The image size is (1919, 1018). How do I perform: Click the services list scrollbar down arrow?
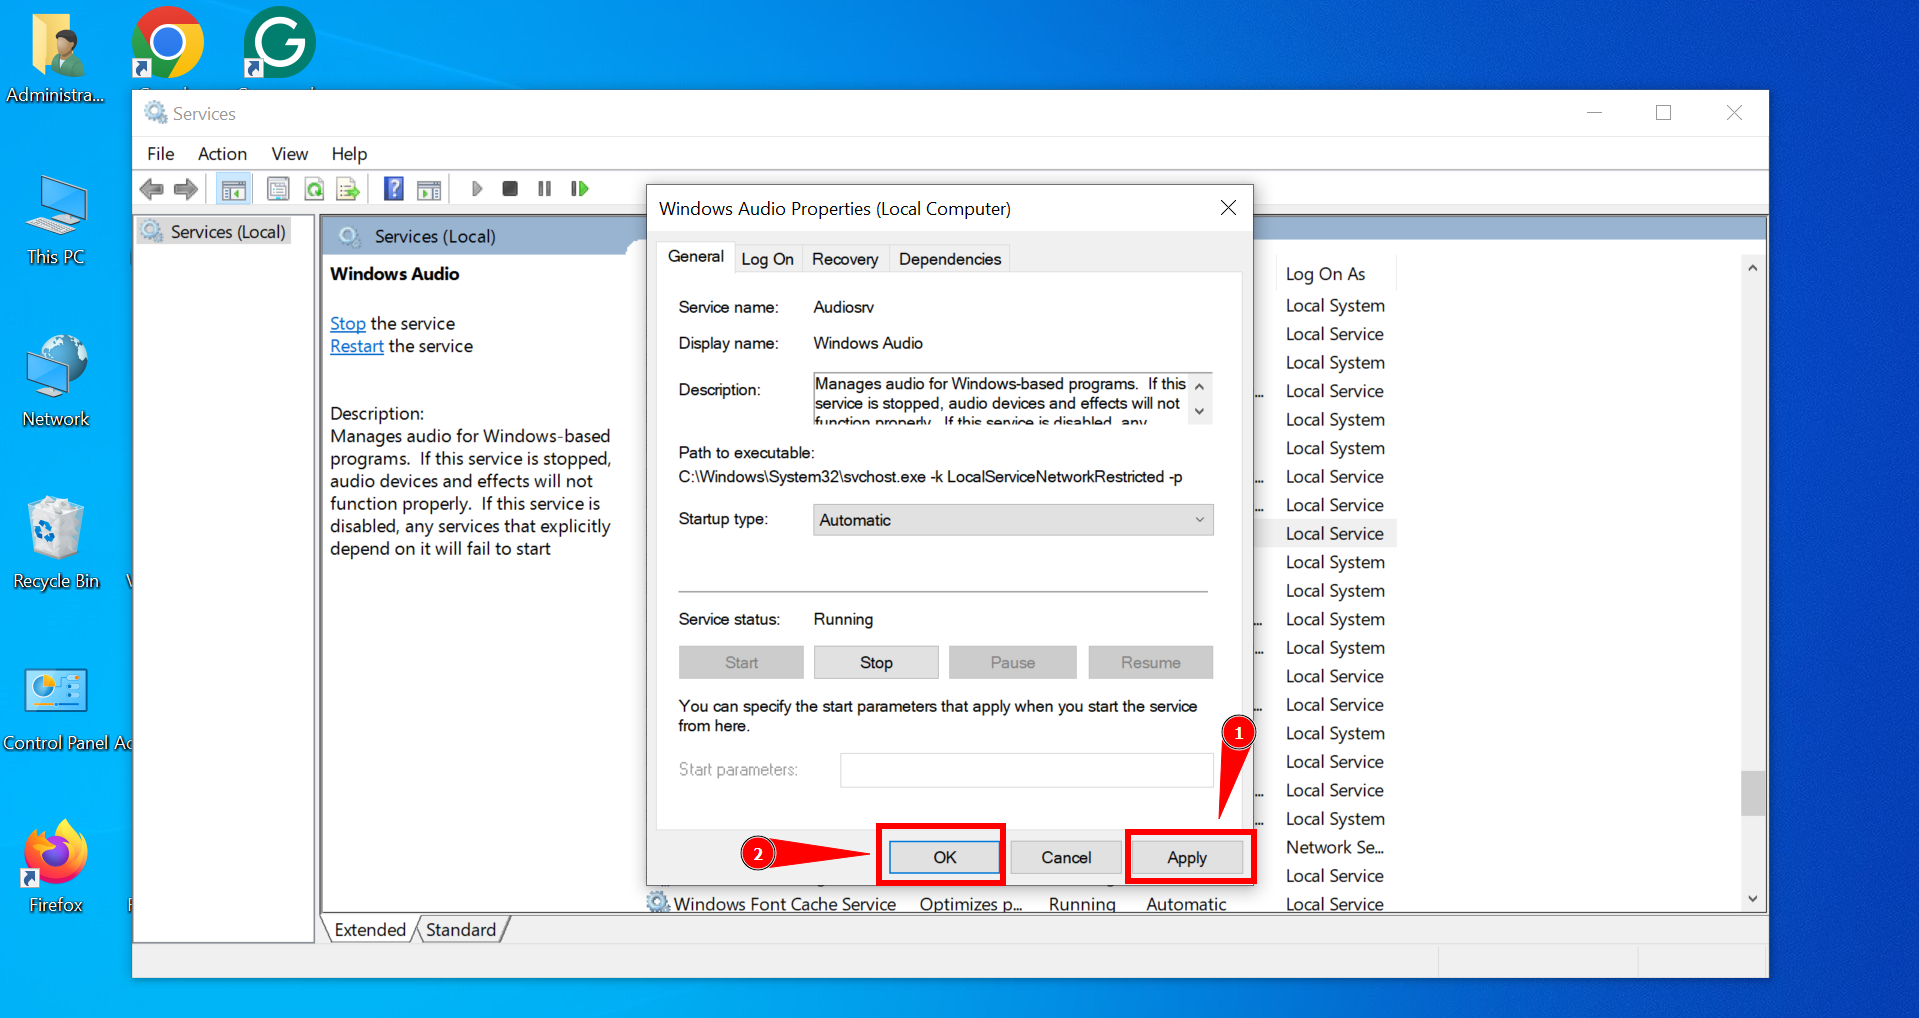pyautogui.click(x=1752, y=899)
